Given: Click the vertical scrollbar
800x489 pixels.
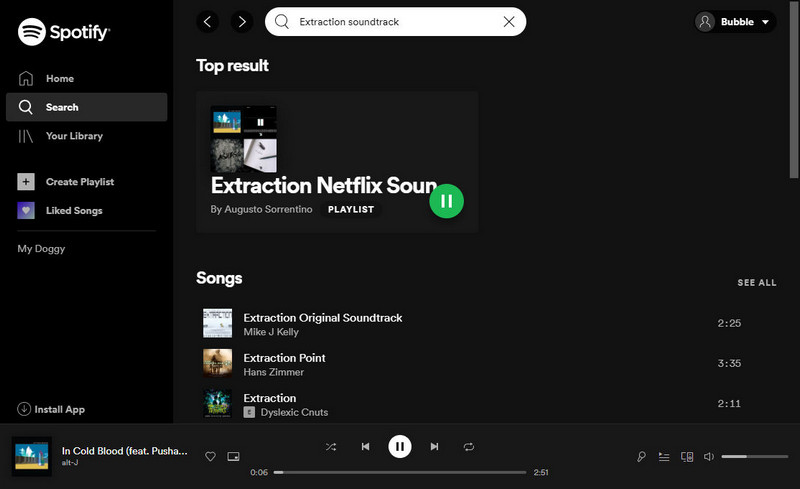Looking at the screenshot, I should tap(794, 89).
